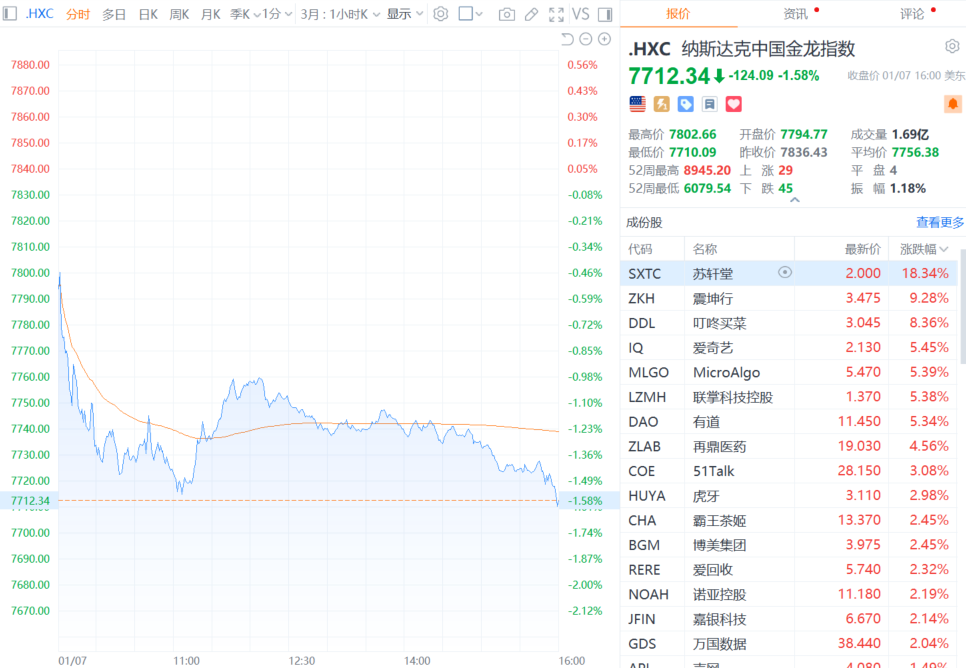Click the .HXC symbol in toolbar
The width and height of the screenshot is (966, 668).
click(x=39, y=14)
